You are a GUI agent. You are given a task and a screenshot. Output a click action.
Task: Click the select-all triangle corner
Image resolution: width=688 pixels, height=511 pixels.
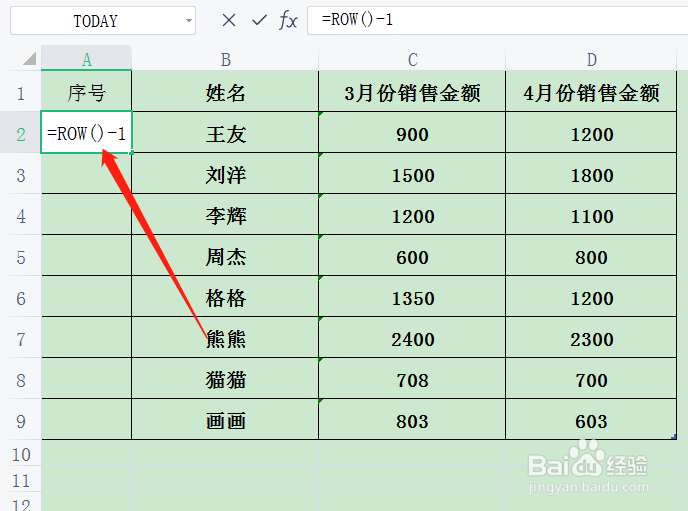click(x=29, y=58)
